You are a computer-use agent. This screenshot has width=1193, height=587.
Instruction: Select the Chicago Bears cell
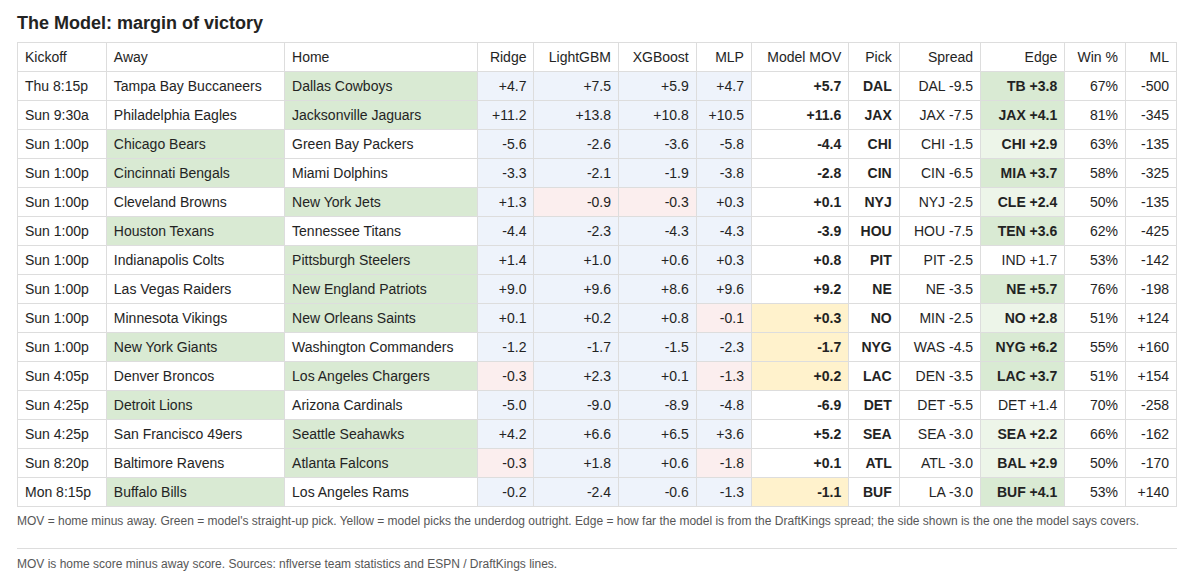click(x=196, y=144)
